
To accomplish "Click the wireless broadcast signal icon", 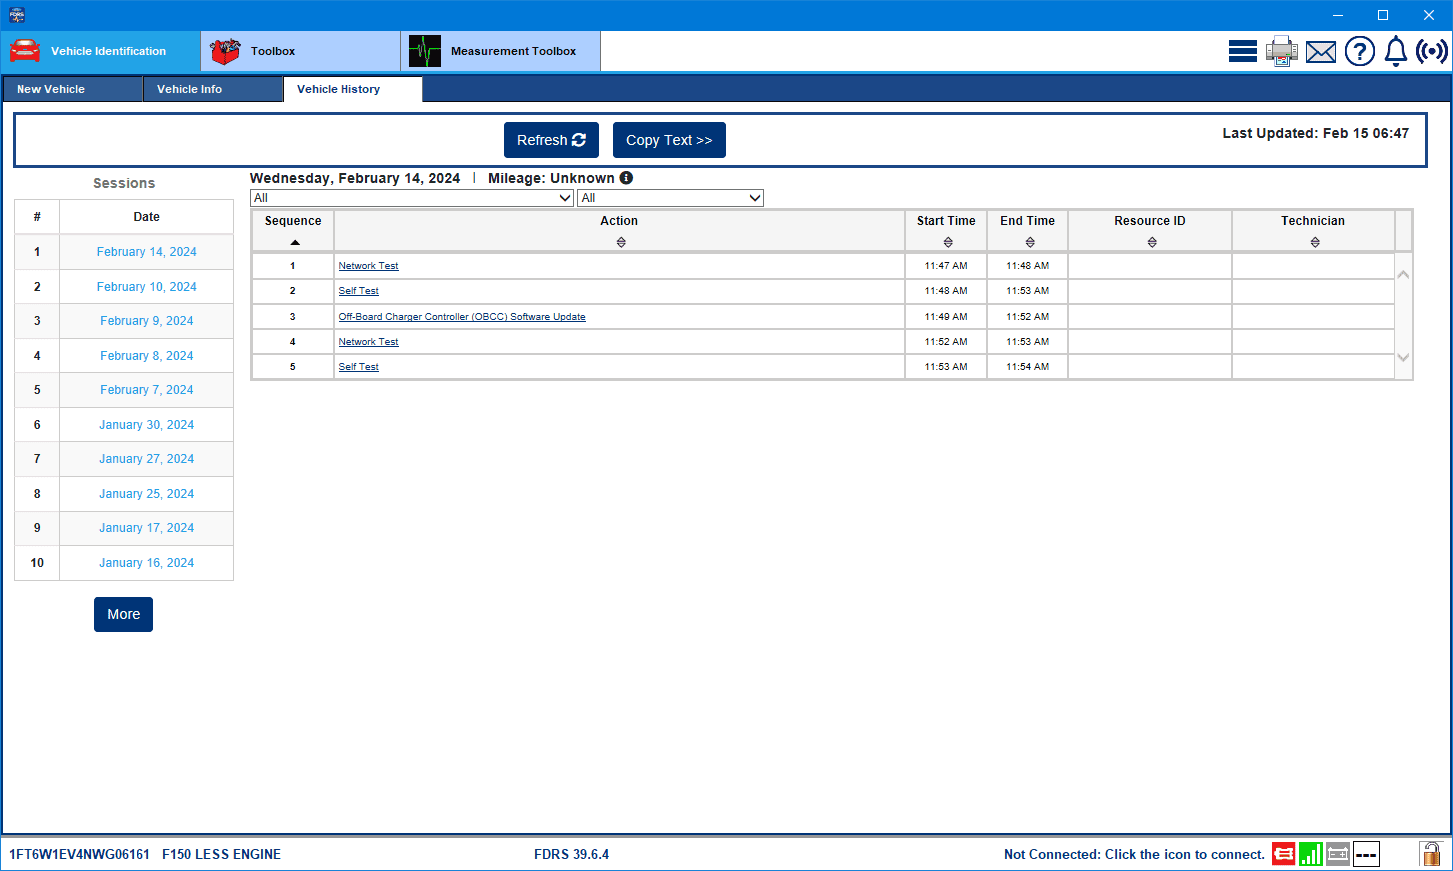I will tap(1431, 51).
